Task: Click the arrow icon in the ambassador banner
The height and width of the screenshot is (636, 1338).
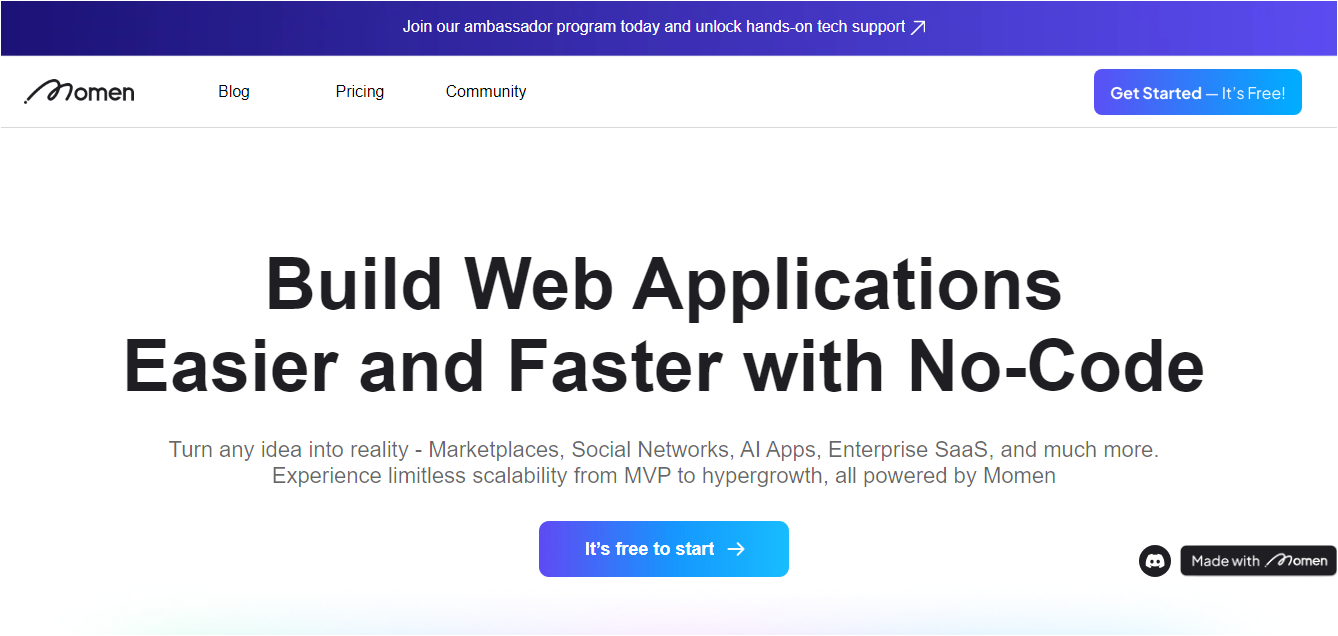Action: point(918,27)
